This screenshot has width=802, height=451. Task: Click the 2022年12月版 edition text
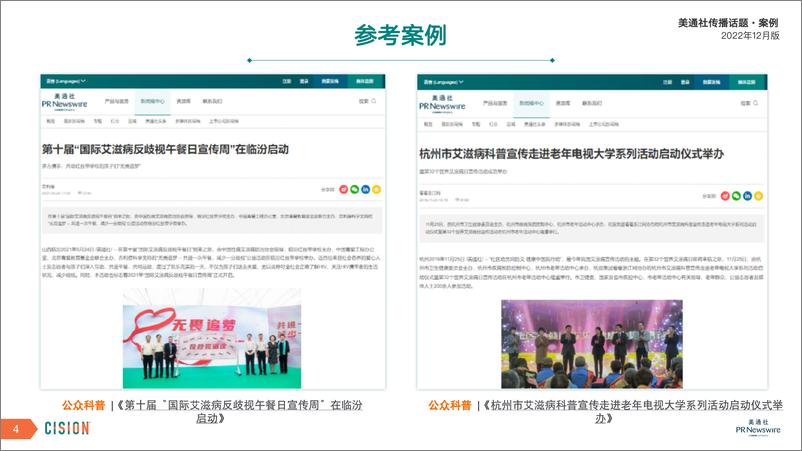pos(750,36)
